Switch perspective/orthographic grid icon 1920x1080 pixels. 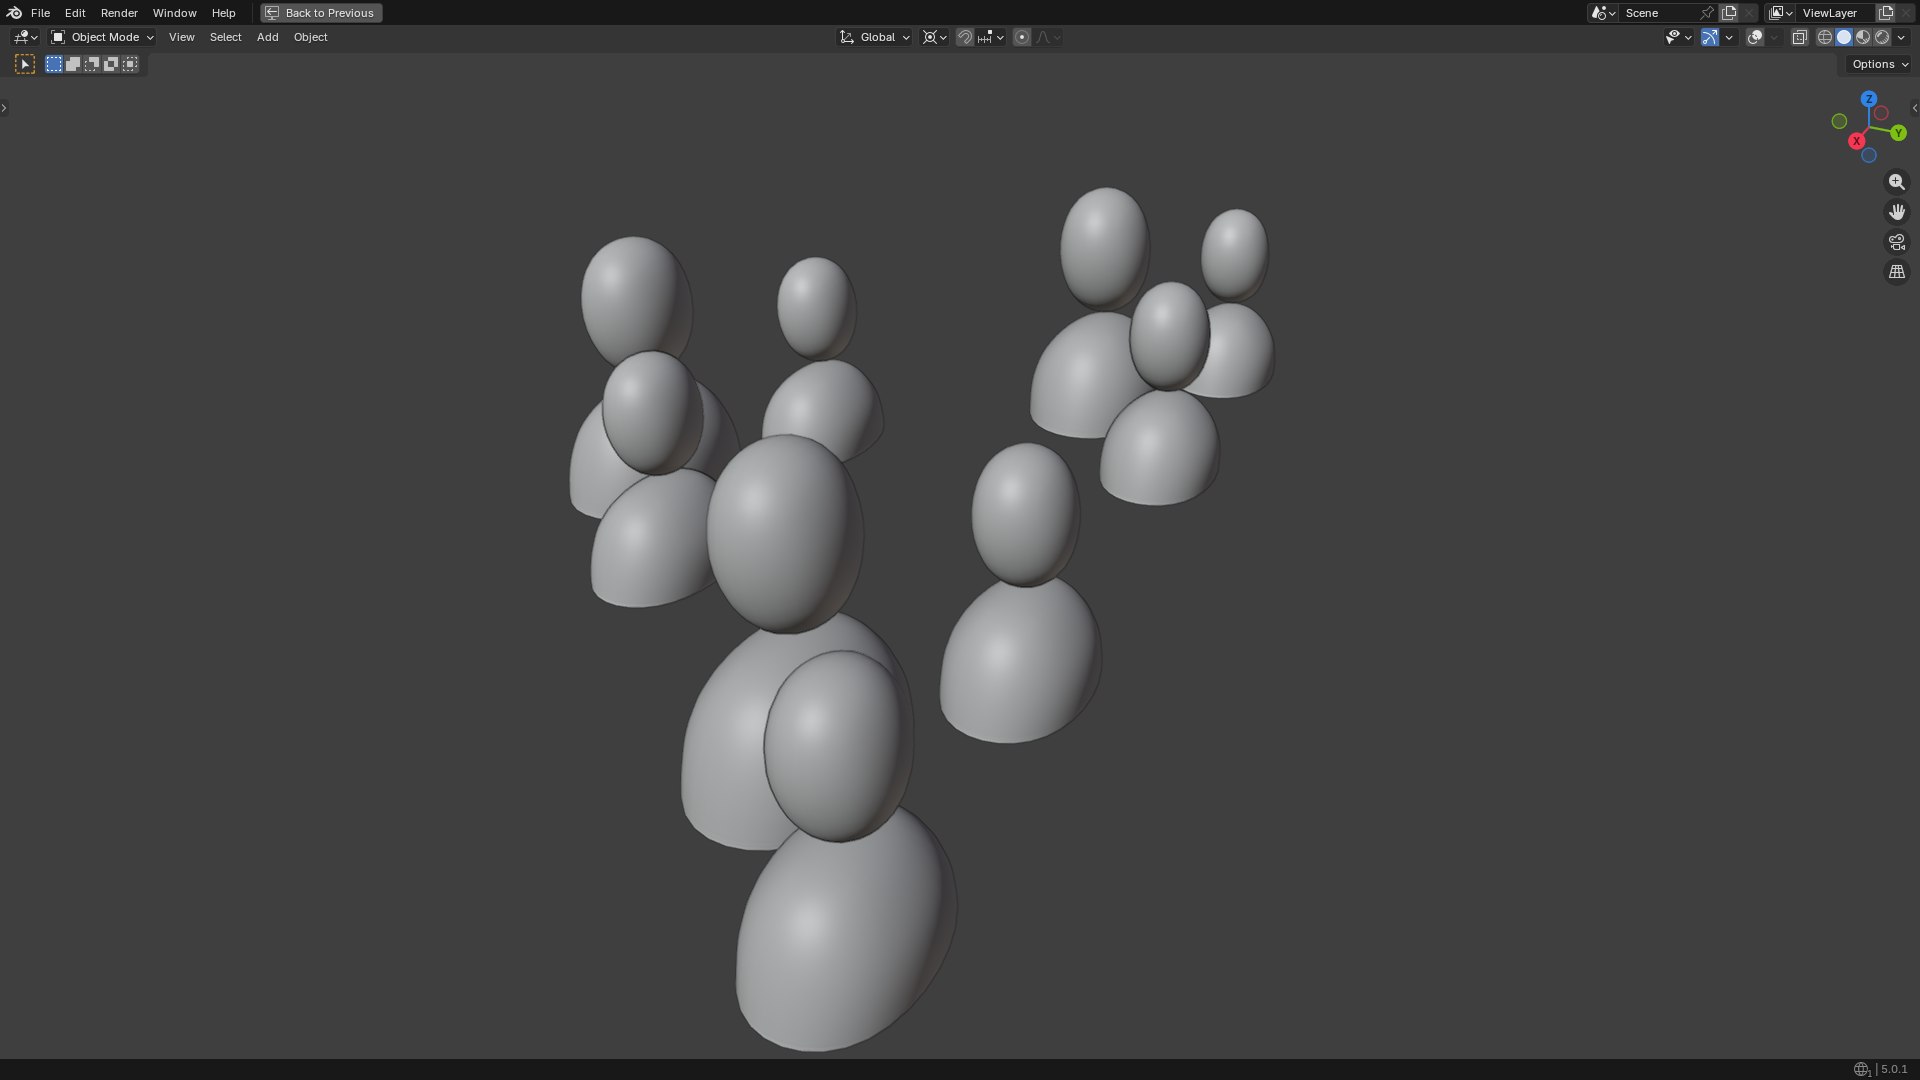1897,272
